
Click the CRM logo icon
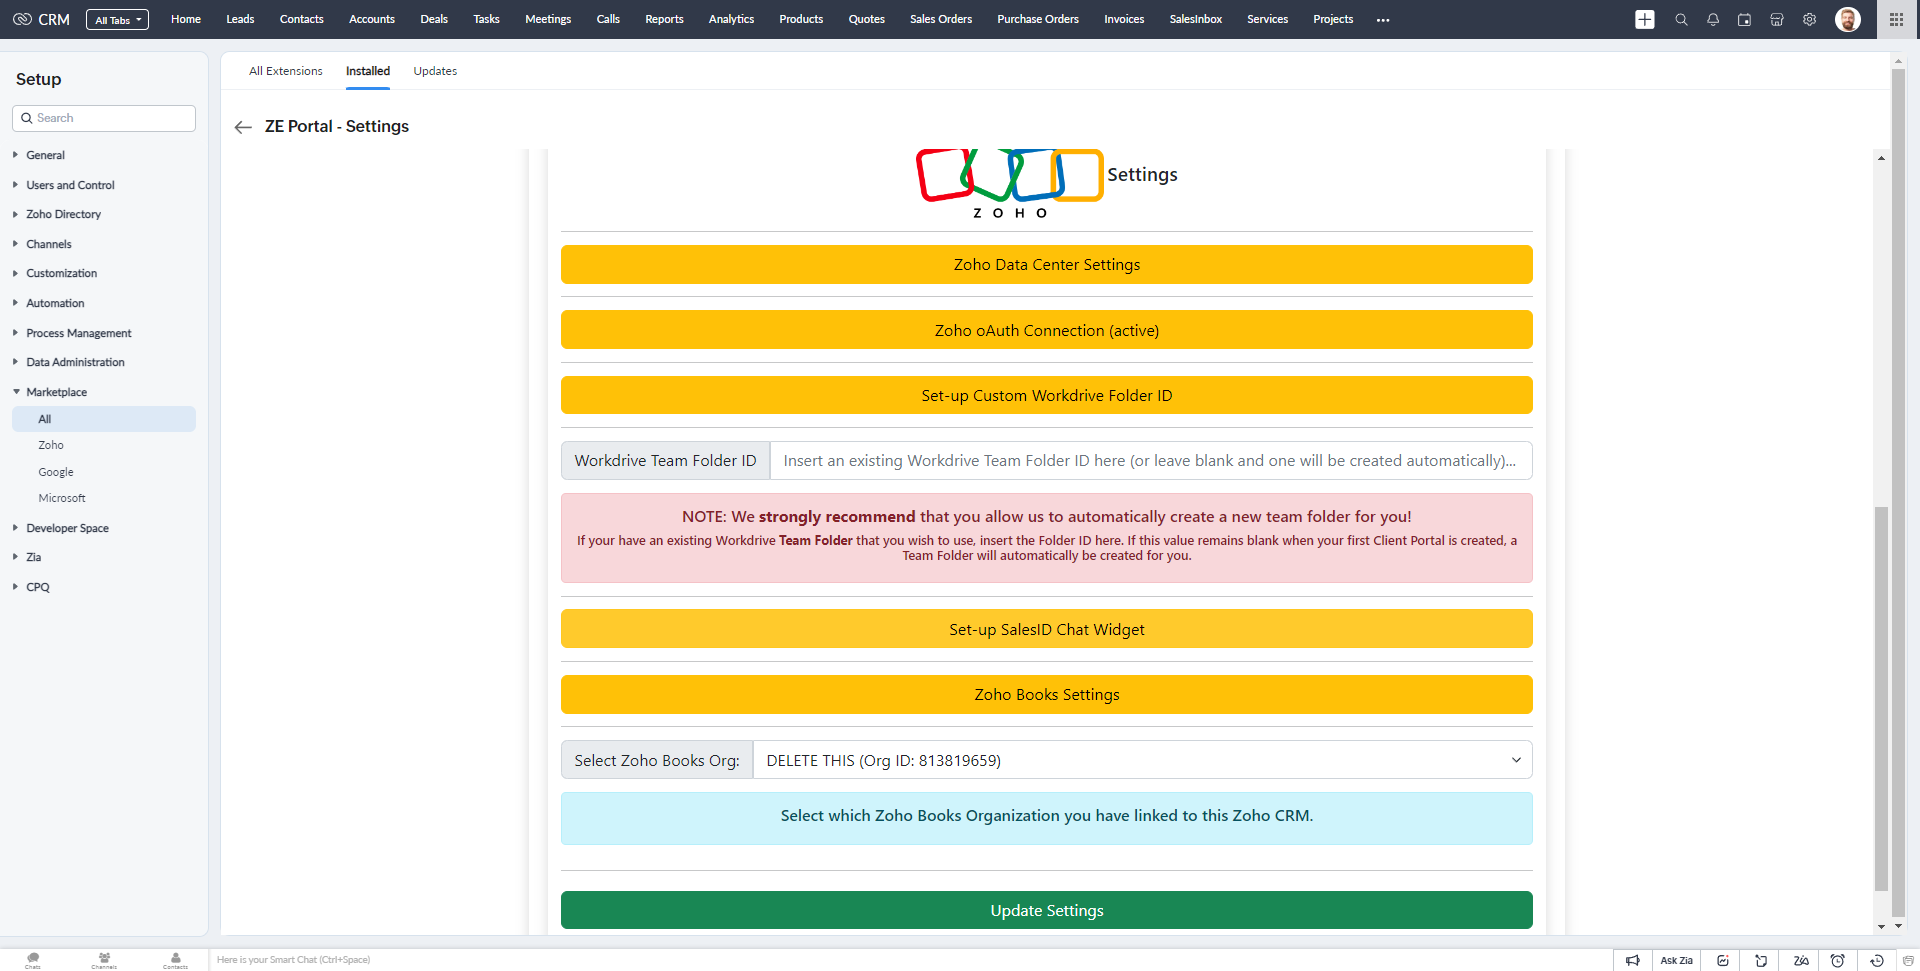coord(22,19)
